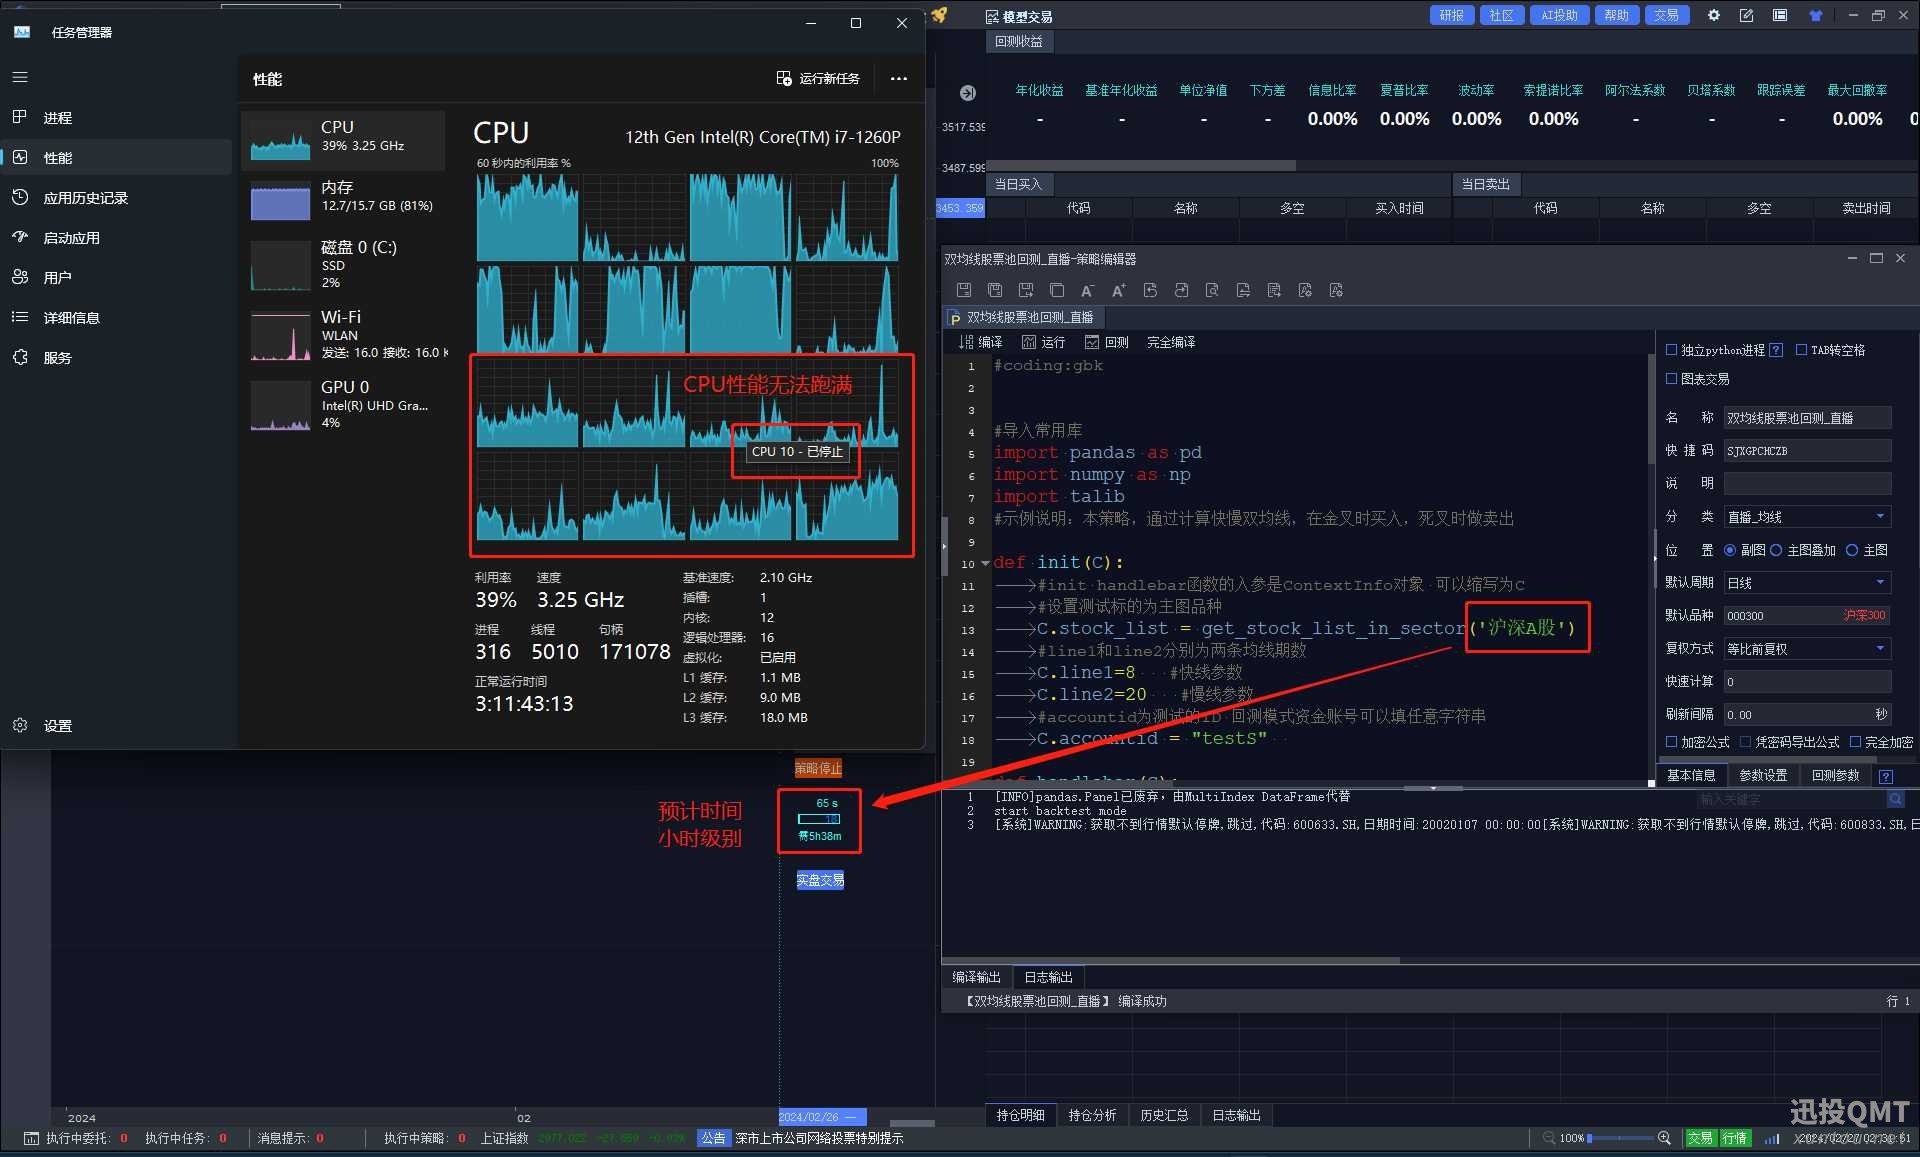Open 持仓分析 tab at bottom

tap(1092, 1115)
